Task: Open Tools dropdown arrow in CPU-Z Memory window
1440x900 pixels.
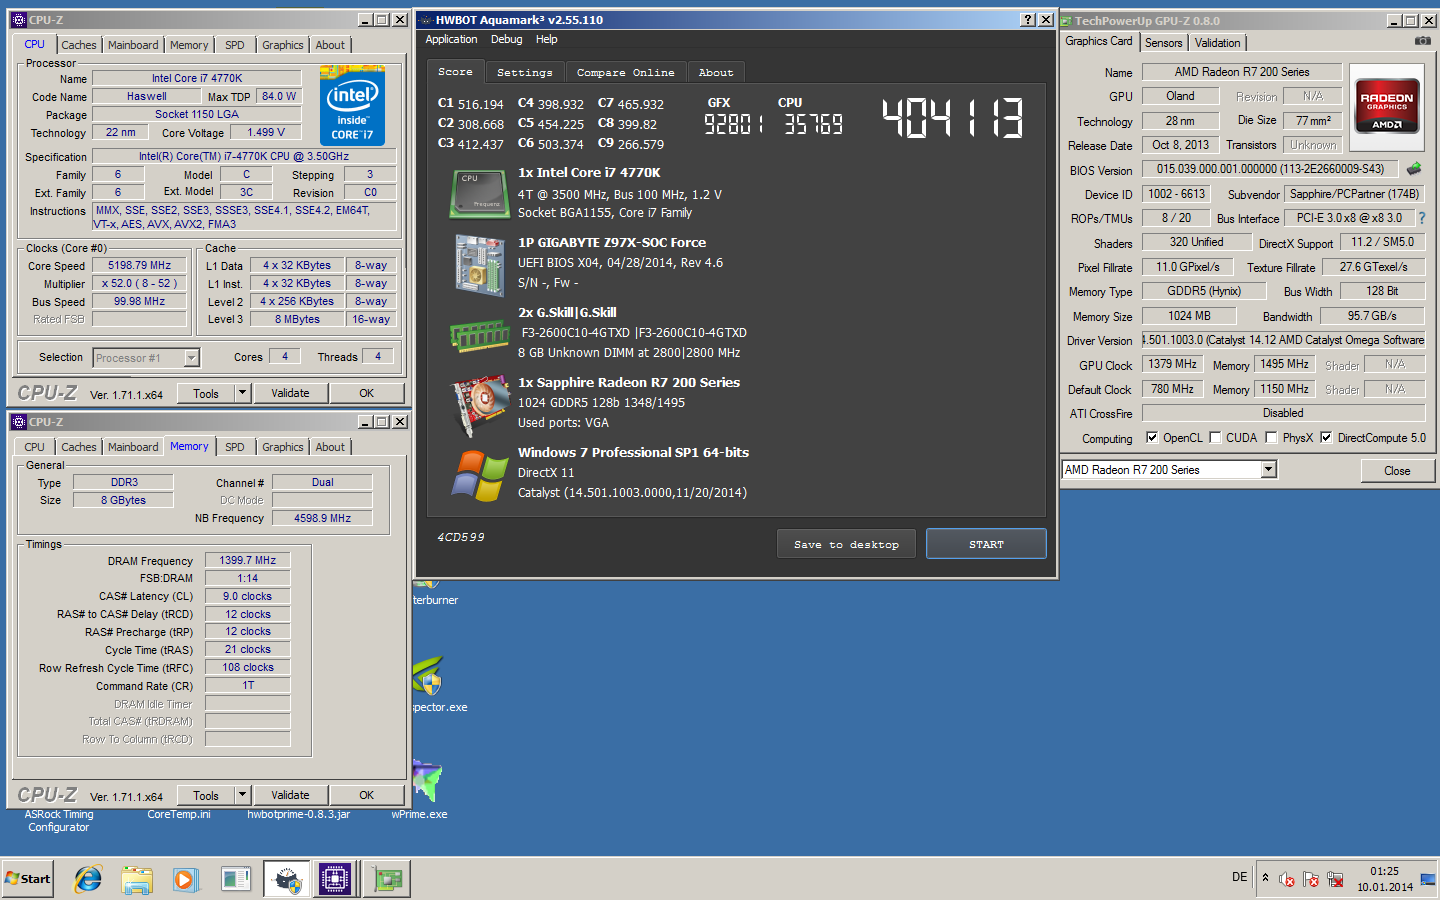Action: tap(242, 795)
